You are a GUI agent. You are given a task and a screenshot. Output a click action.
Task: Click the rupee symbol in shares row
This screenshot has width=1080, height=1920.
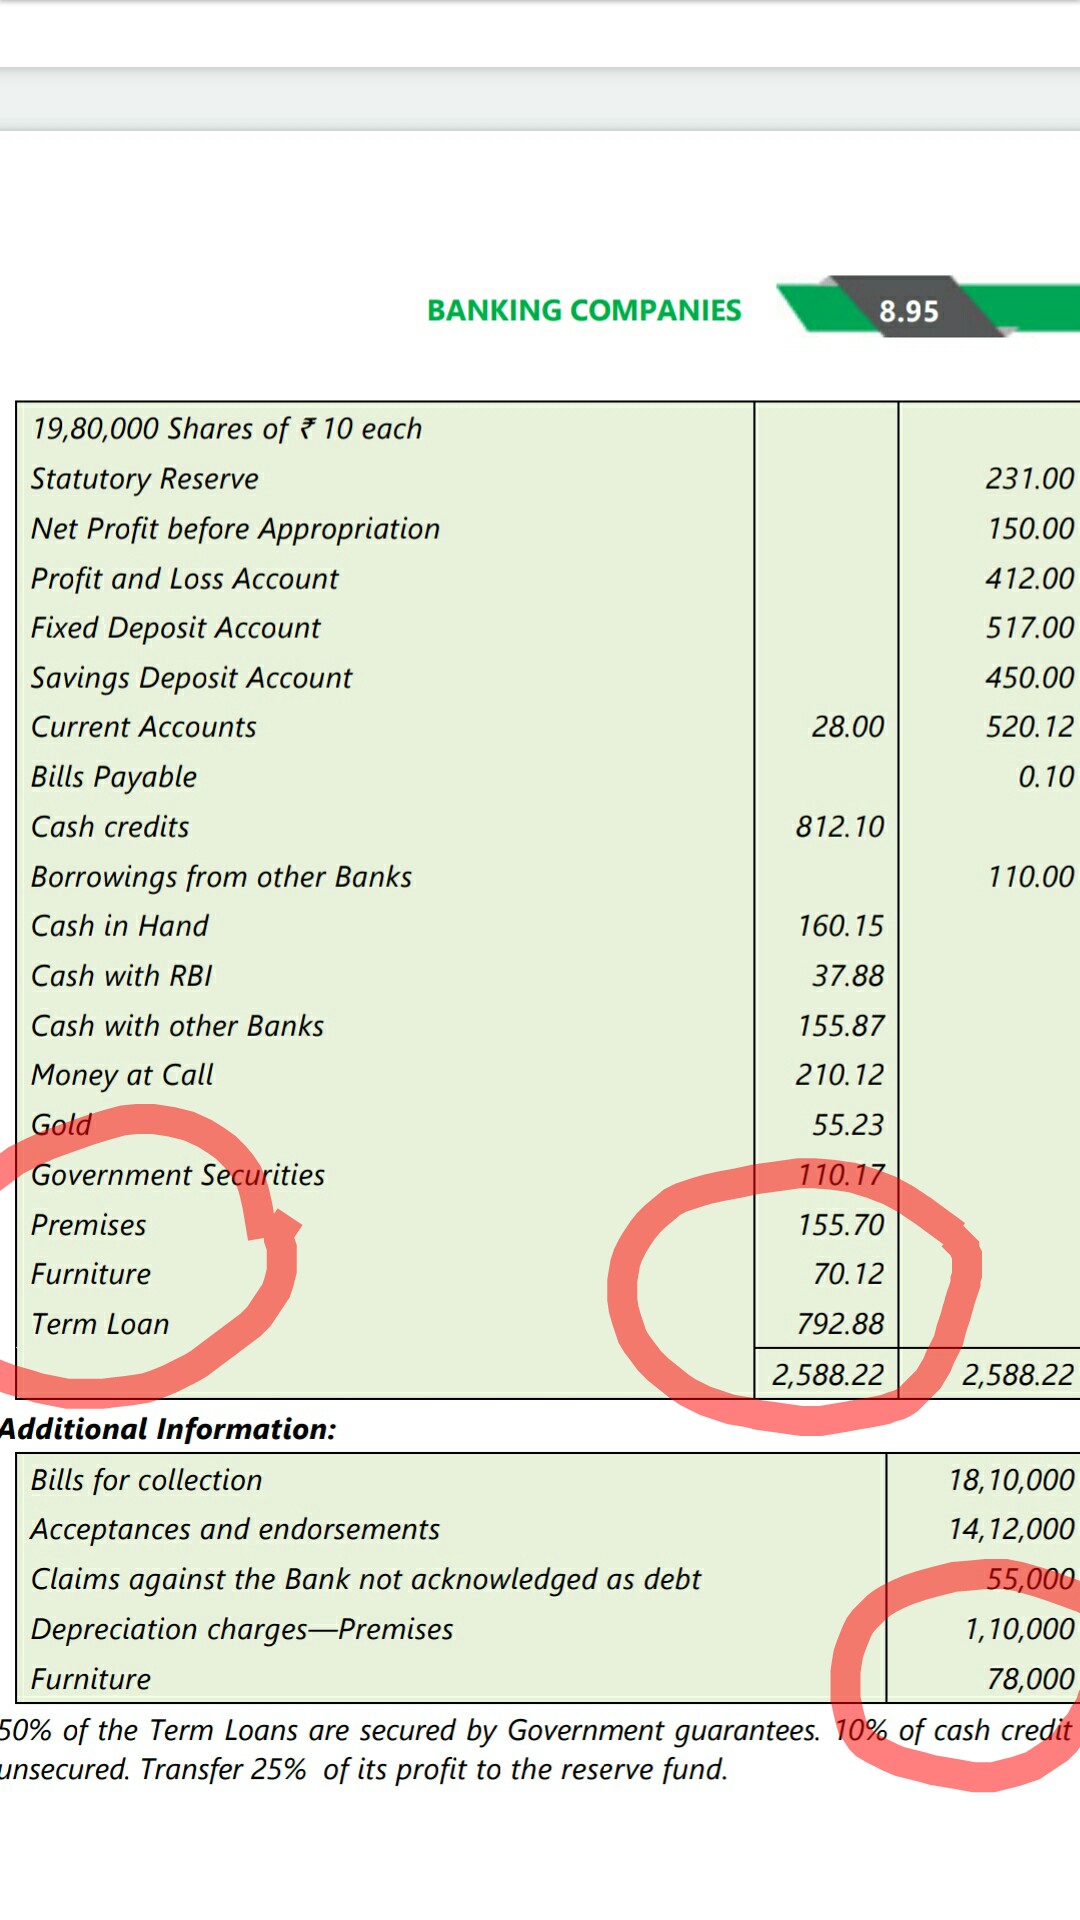coord(307,428)
